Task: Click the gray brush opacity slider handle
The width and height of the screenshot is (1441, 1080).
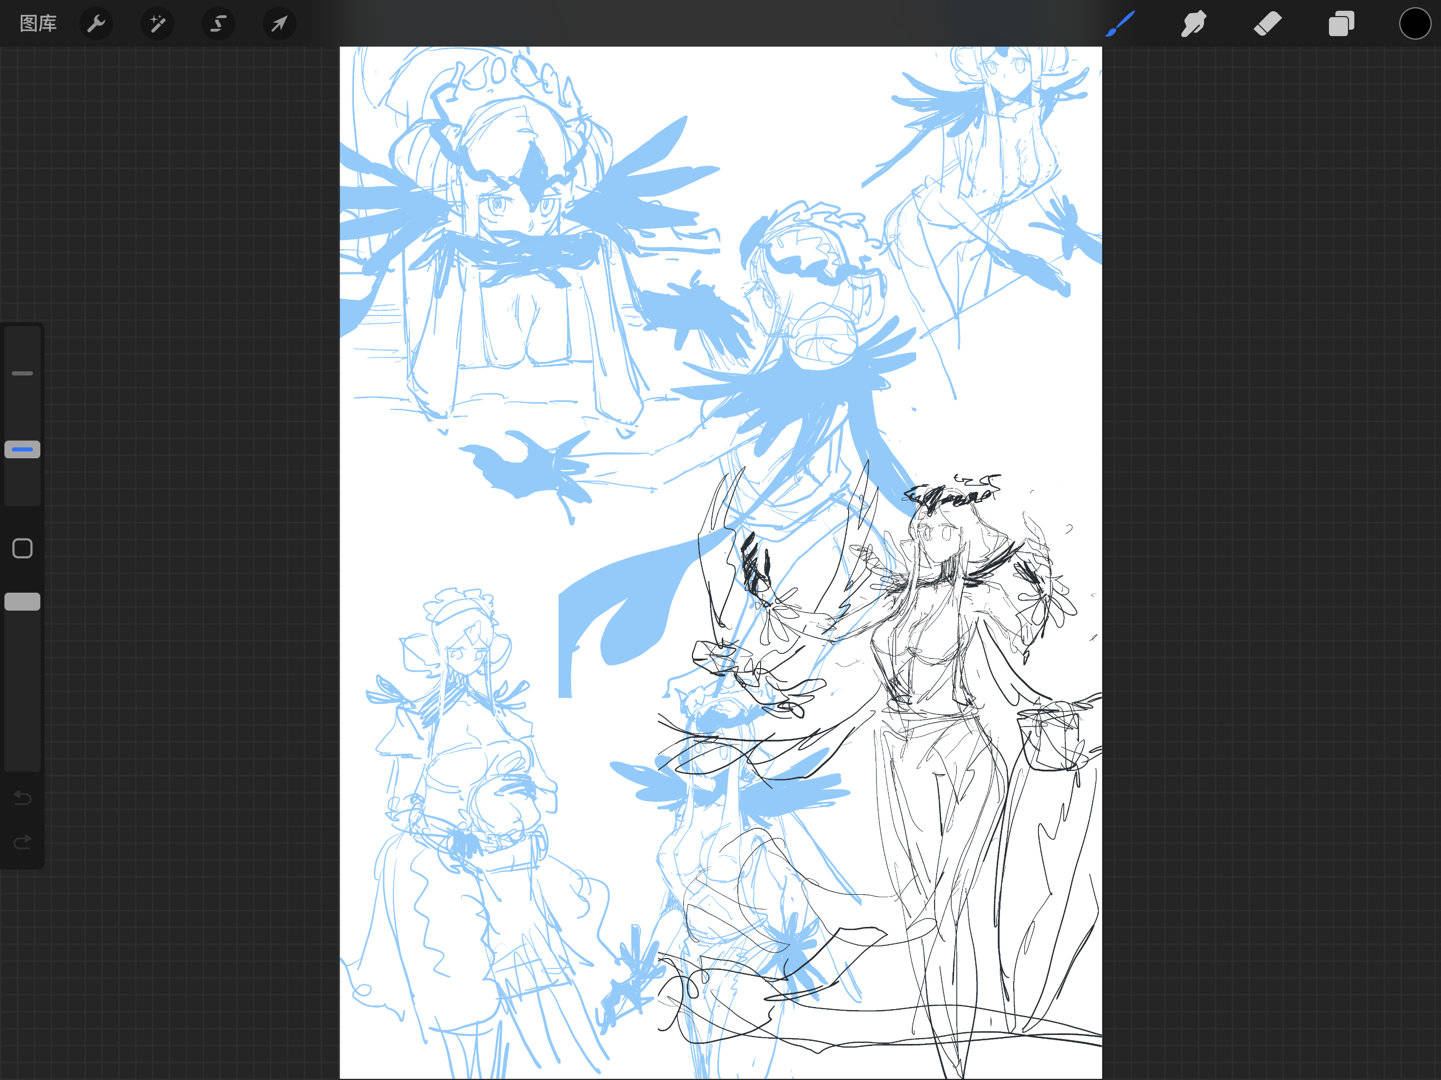Action: coord(22,601)
